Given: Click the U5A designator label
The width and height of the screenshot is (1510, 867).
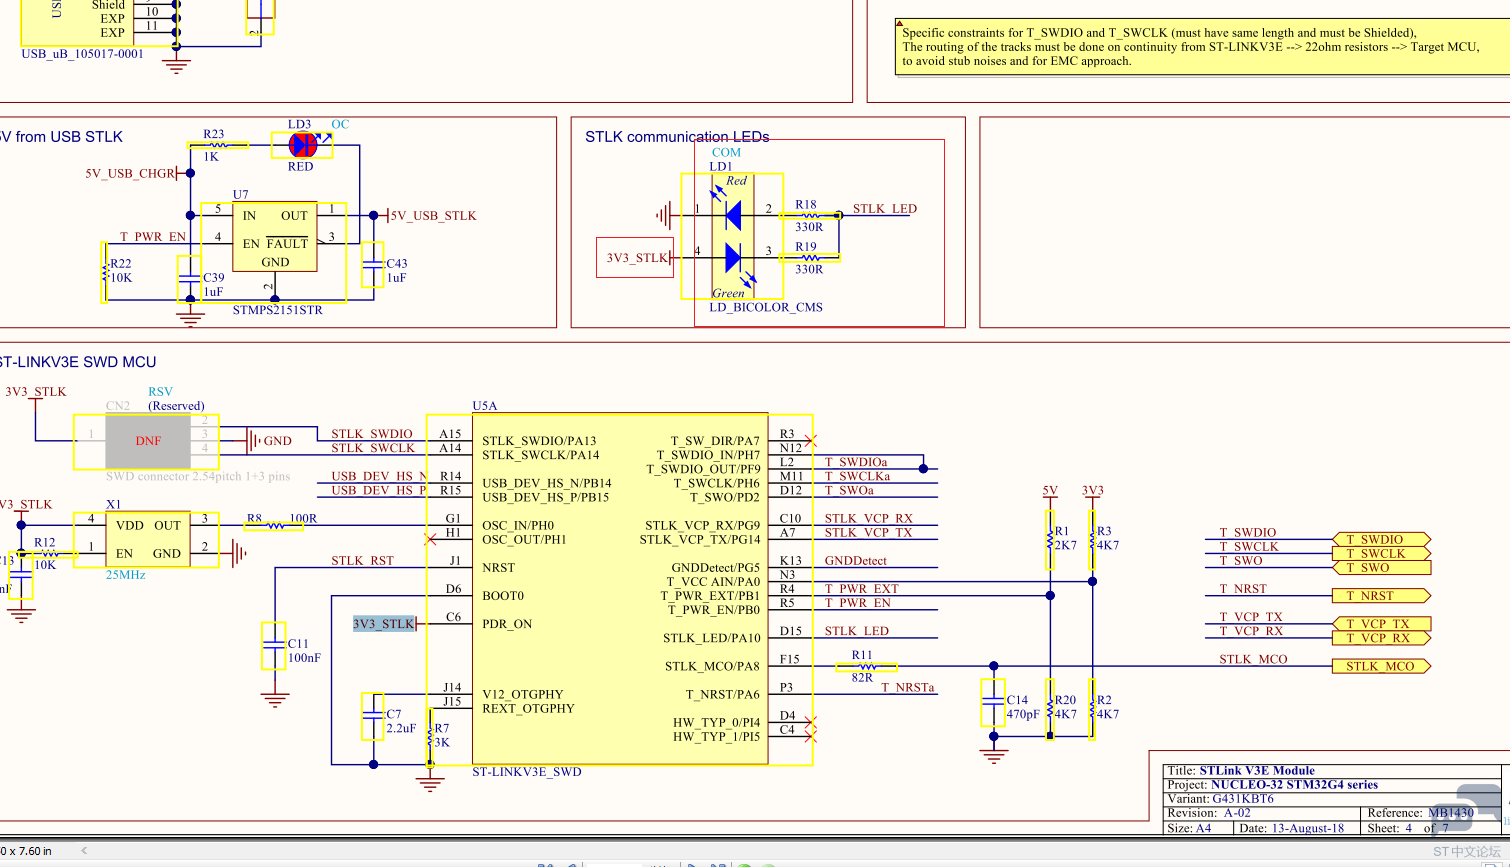Looking at the screenshot, I should tap(485, 406).
